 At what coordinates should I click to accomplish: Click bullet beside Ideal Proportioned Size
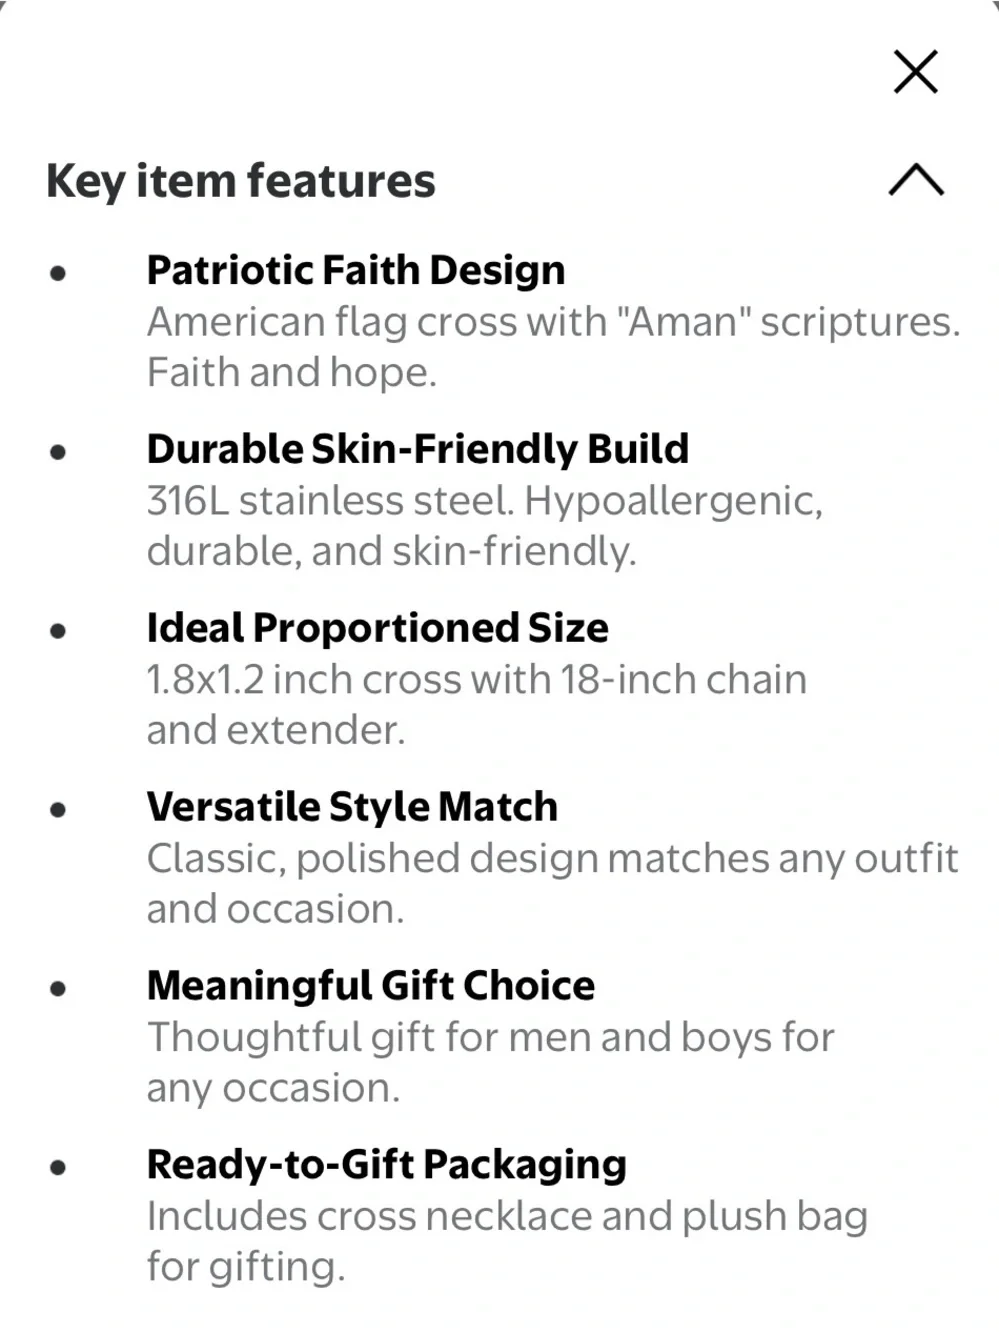click(x=58, y=630)
